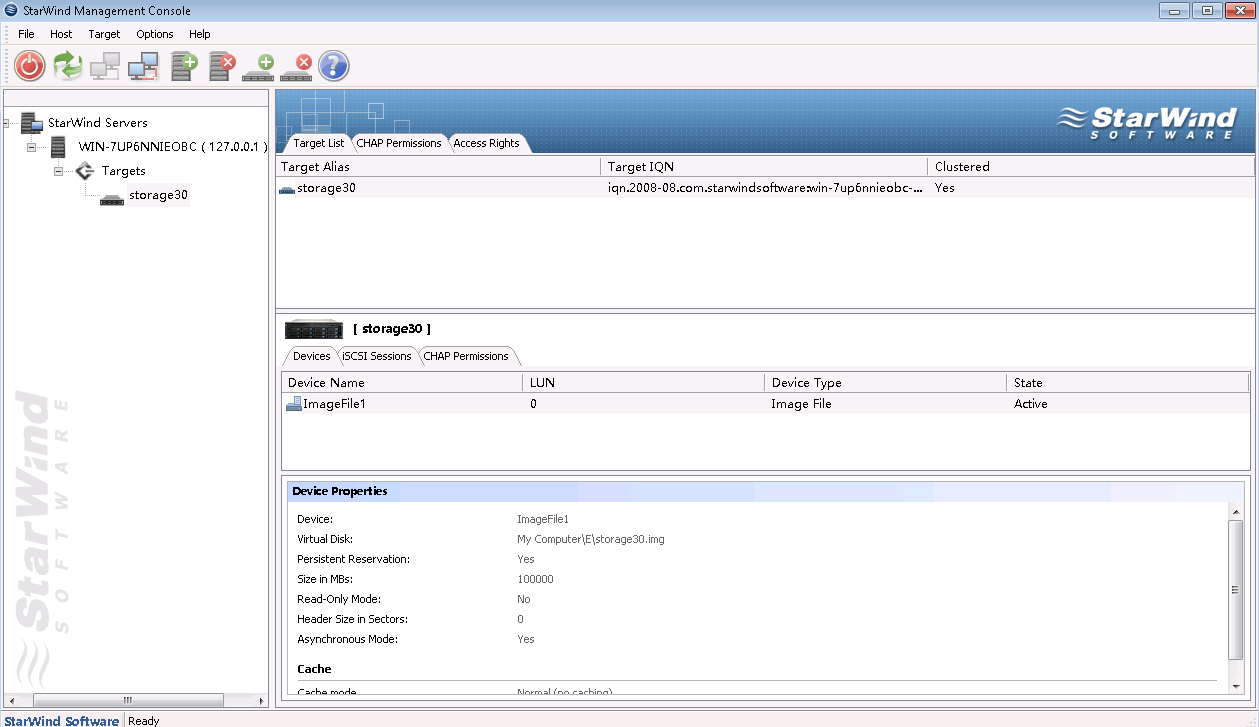
Task: Click the StarWind Servers tree icon
Action: [31, 123]
